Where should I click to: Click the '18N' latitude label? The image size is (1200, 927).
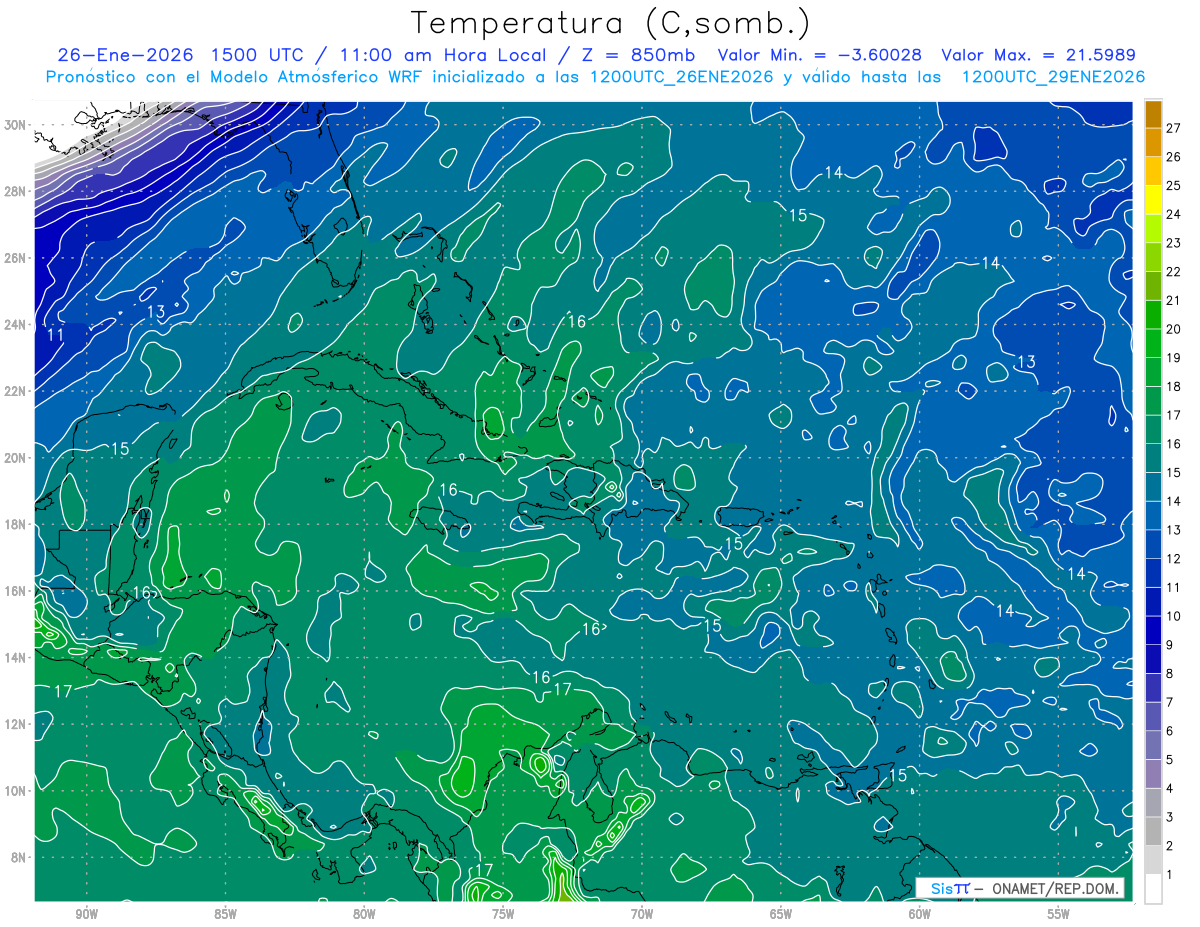(17, 524)
